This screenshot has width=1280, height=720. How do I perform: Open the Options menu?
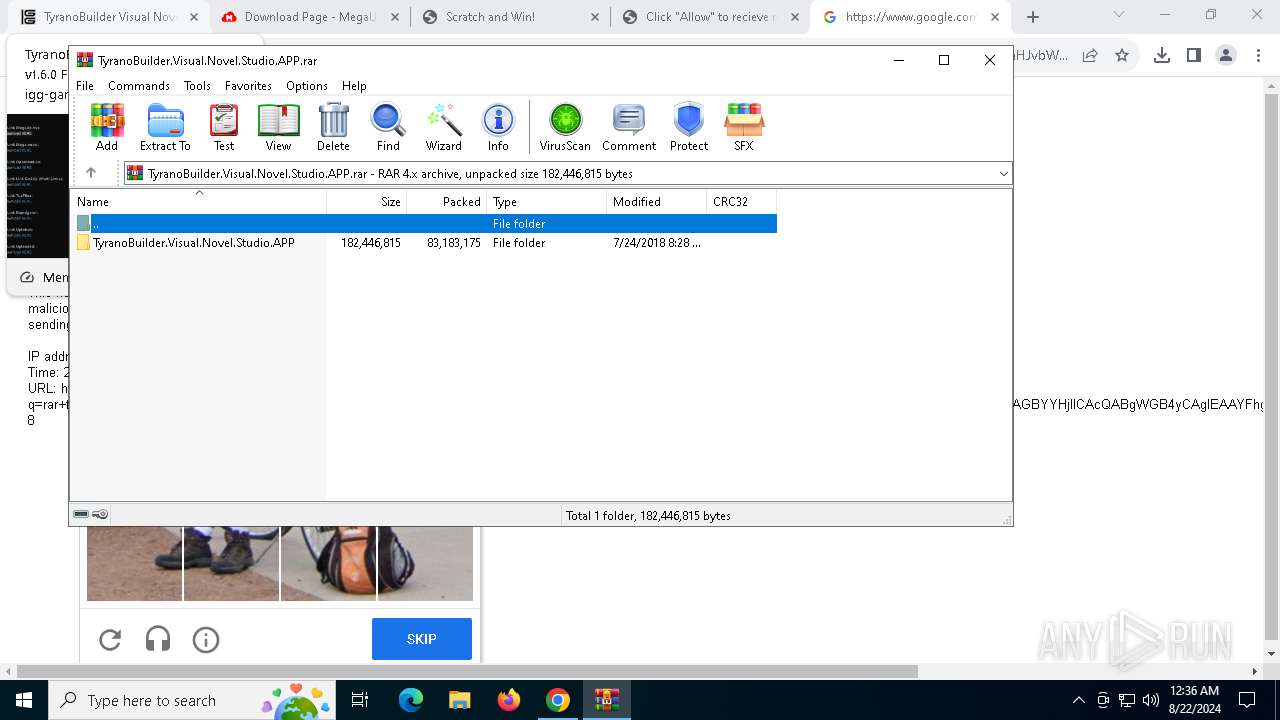(307, 86)
